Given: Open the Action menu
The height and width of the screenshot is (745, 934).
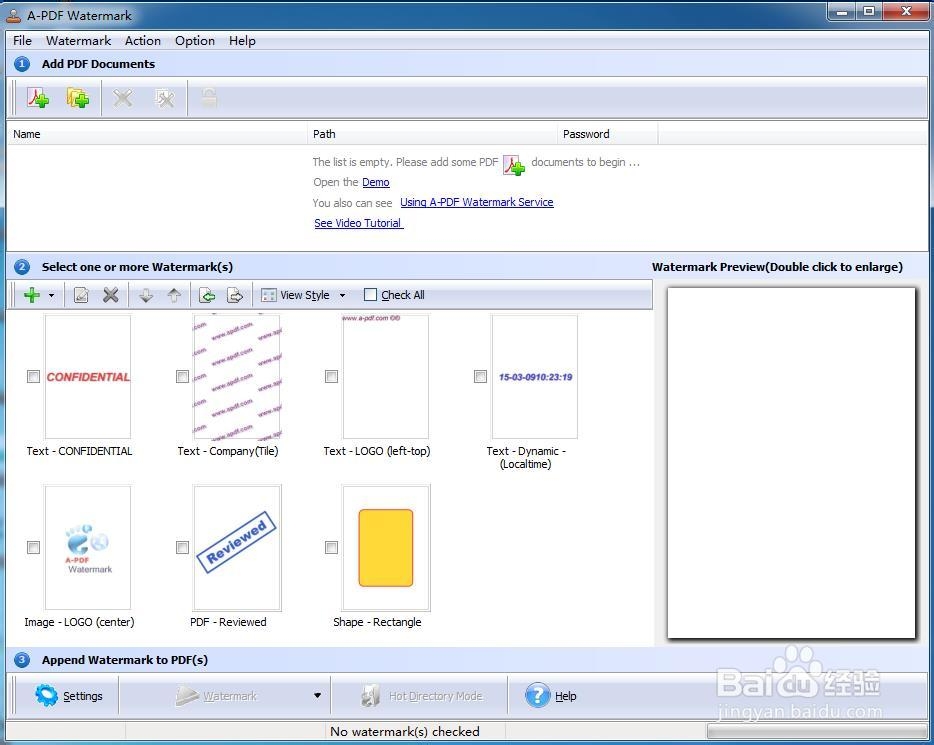Looking at the screenshot, I should pyautogui.click(x=143, y=40).
